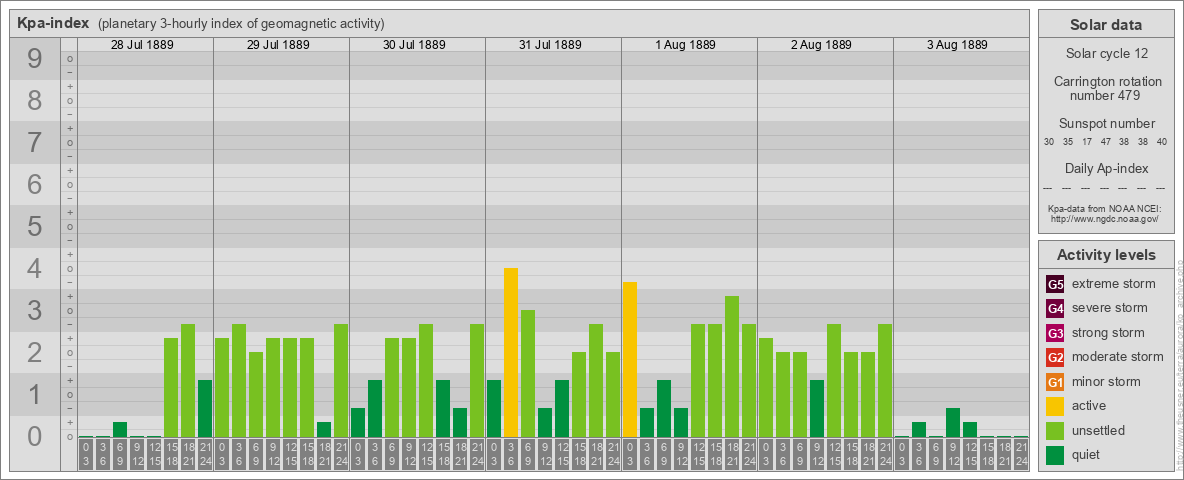This screenshot has width=1184, height=480.
Task: Click the 30 Jul 1889 date header
Action: pos(414,45)
